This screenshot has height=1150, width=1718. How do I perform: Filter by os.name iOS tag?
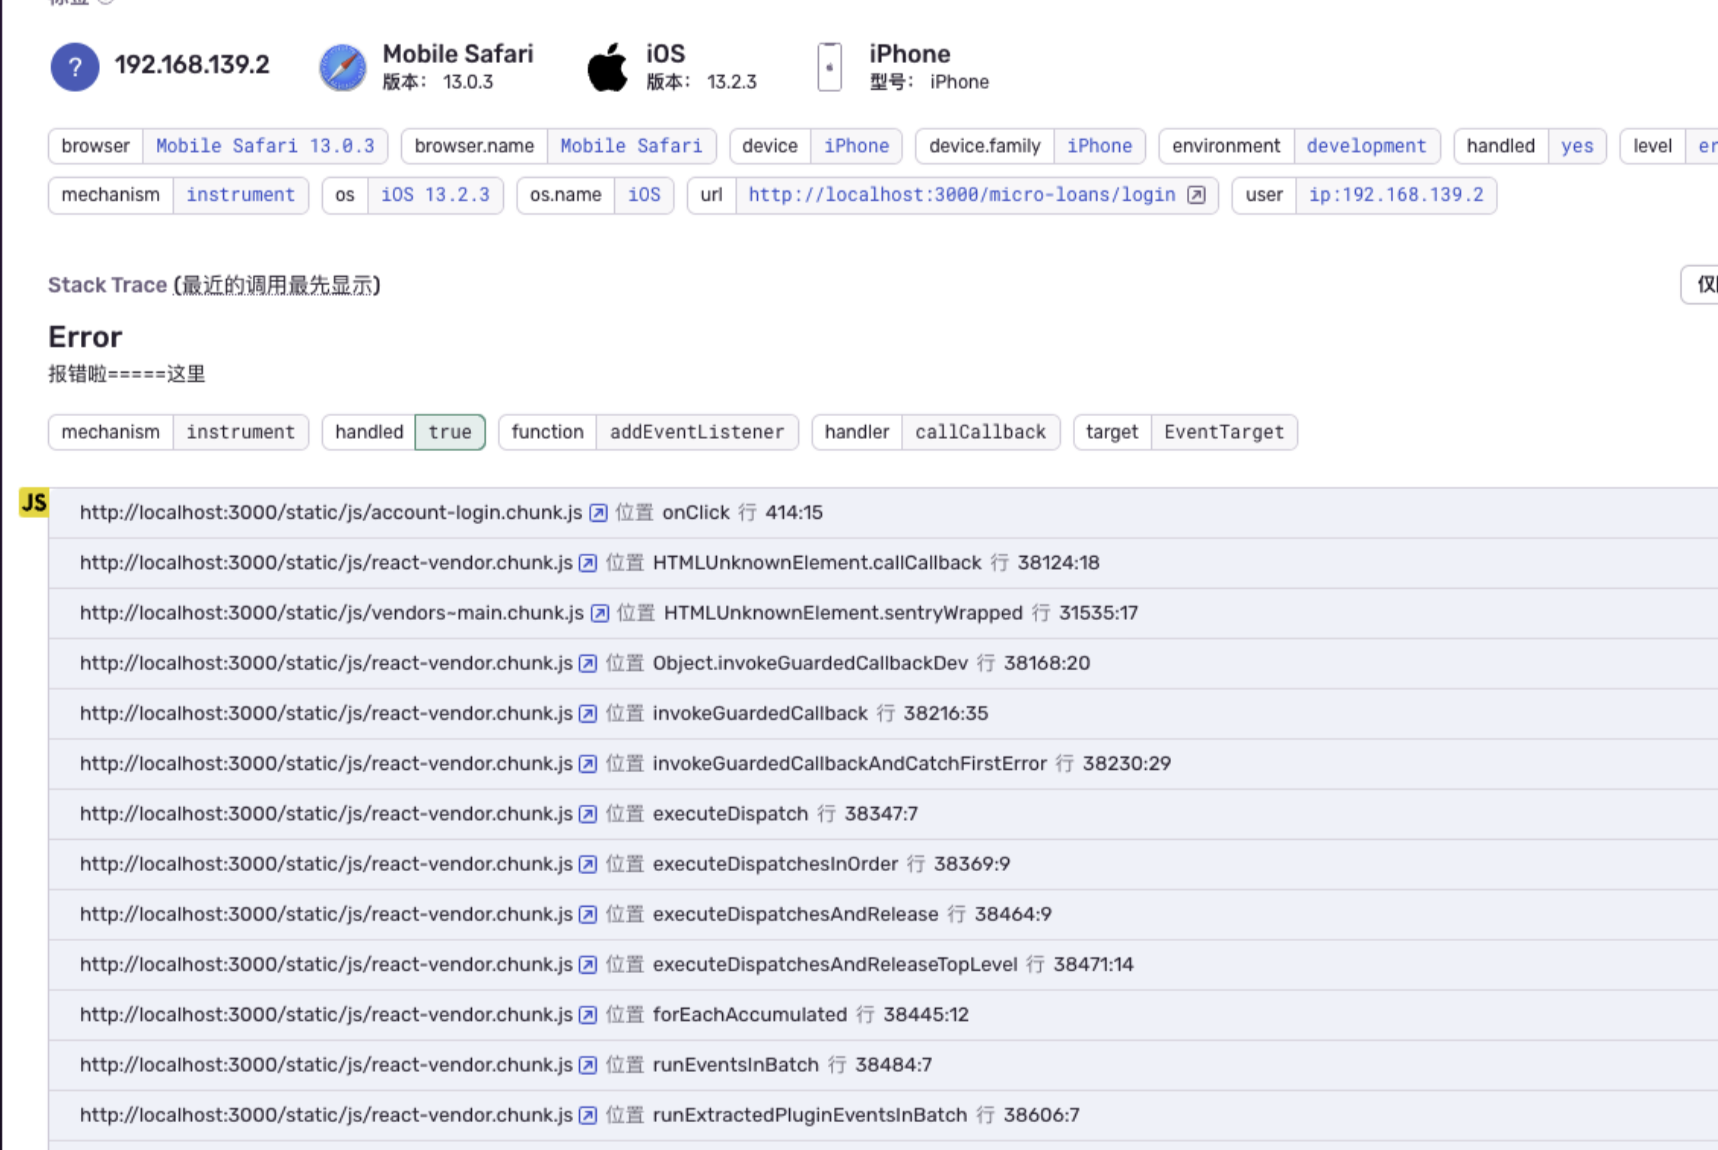tap(644, 195)
